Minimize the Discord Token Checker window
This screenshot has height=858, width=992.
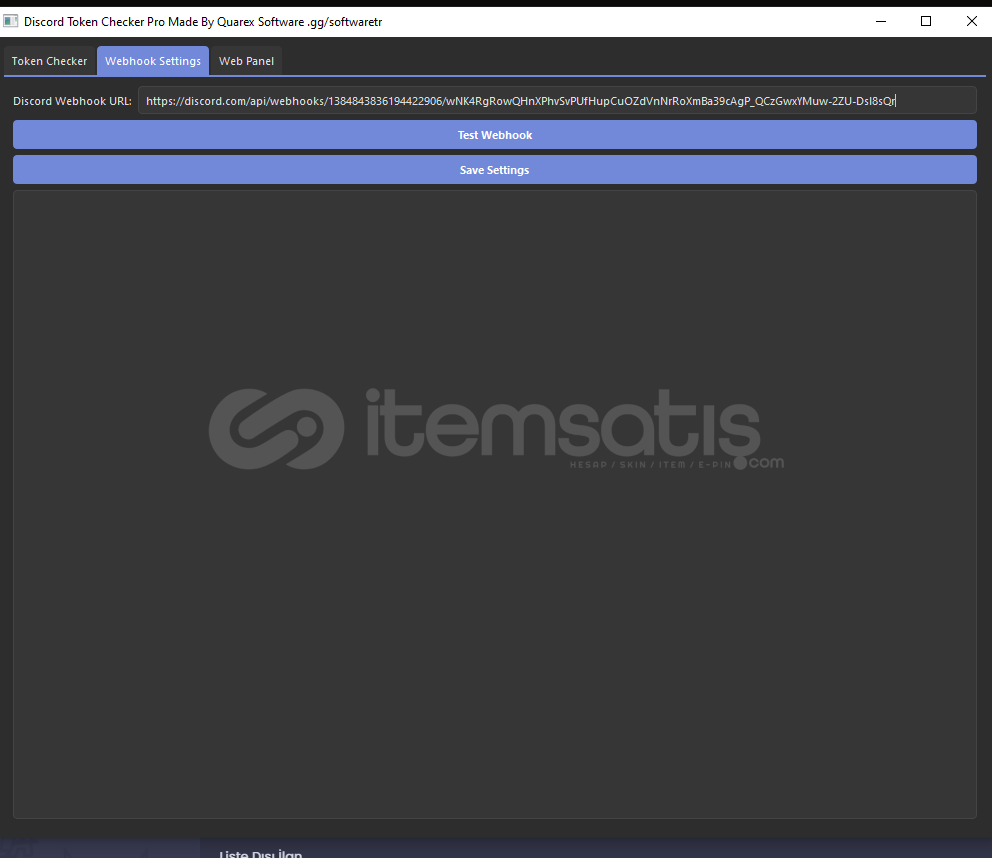(881, 22)
